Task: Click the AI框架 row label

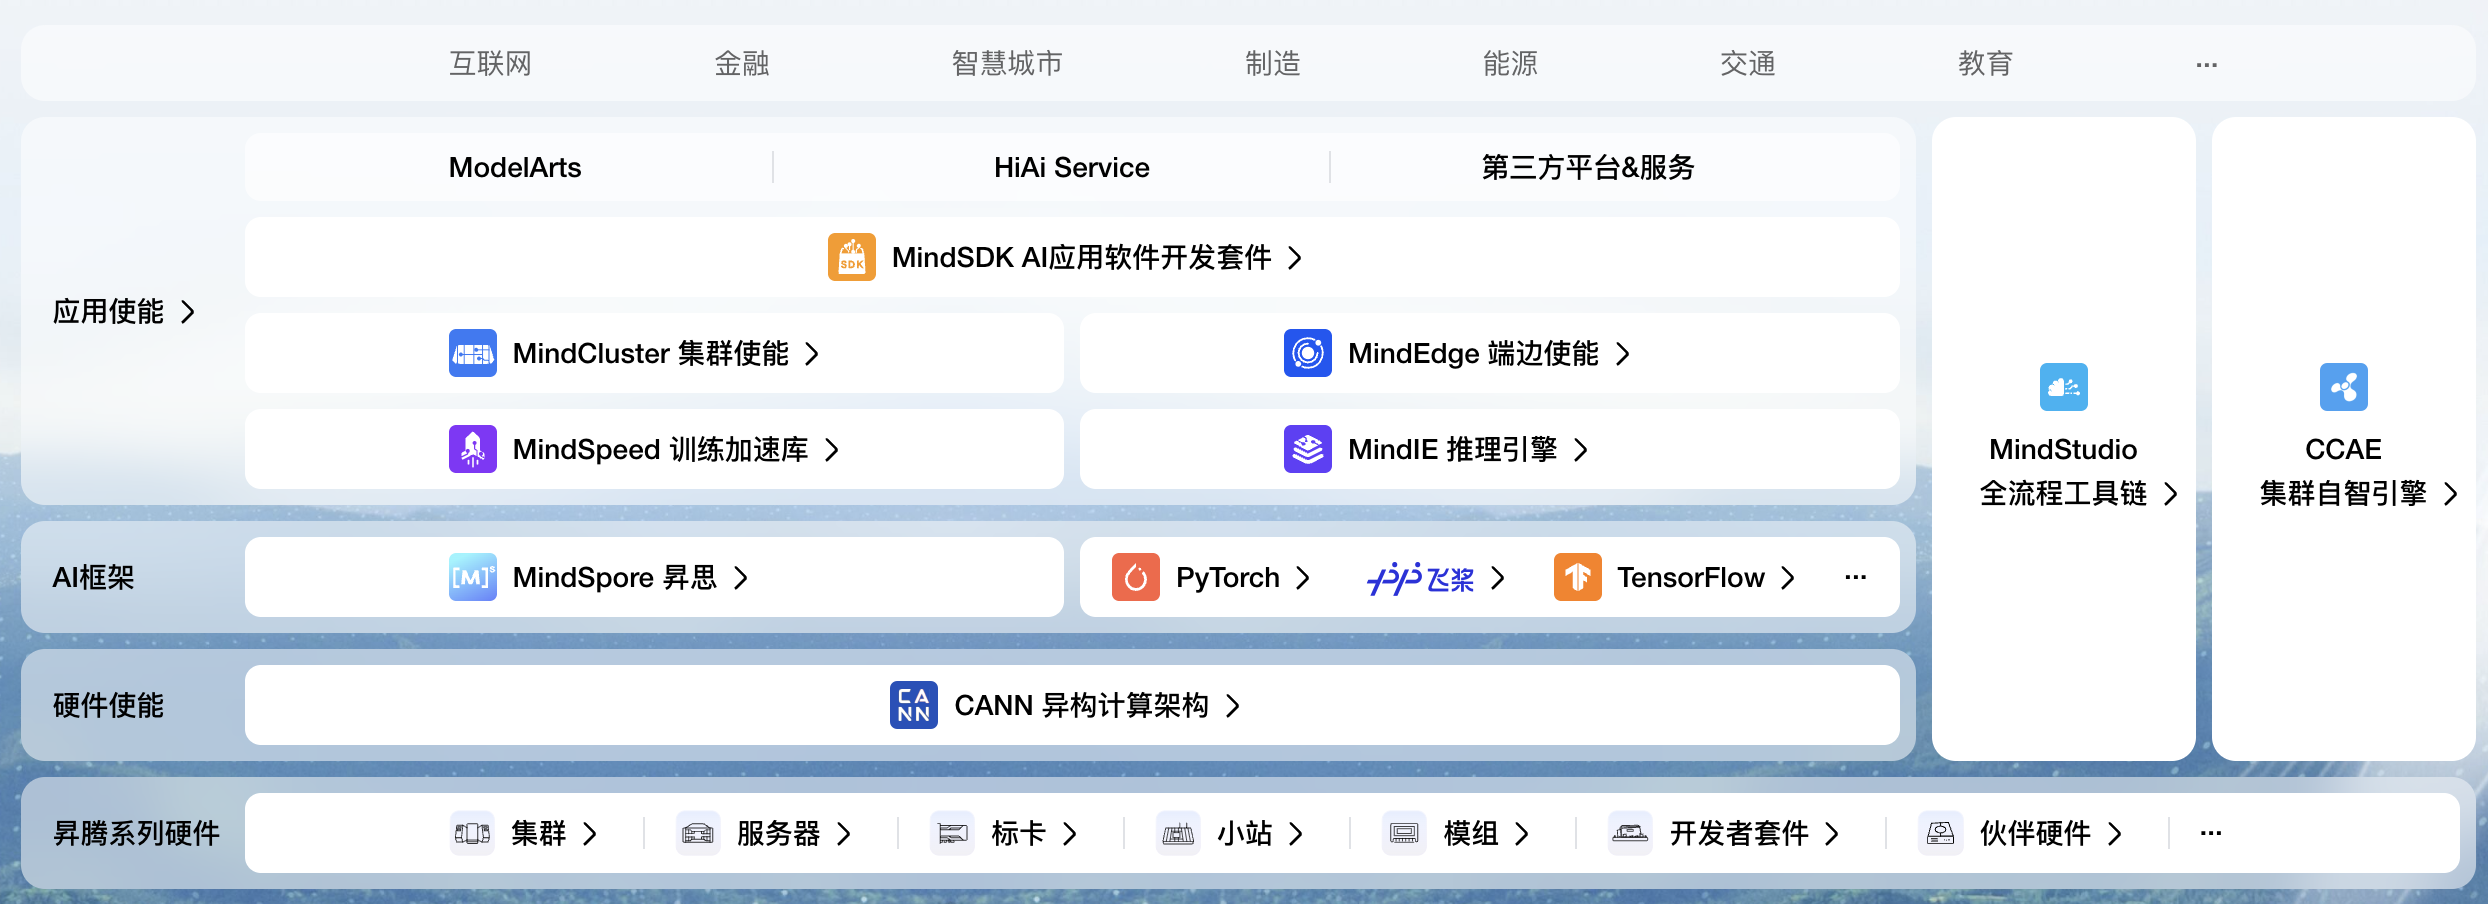Action: 93,578
